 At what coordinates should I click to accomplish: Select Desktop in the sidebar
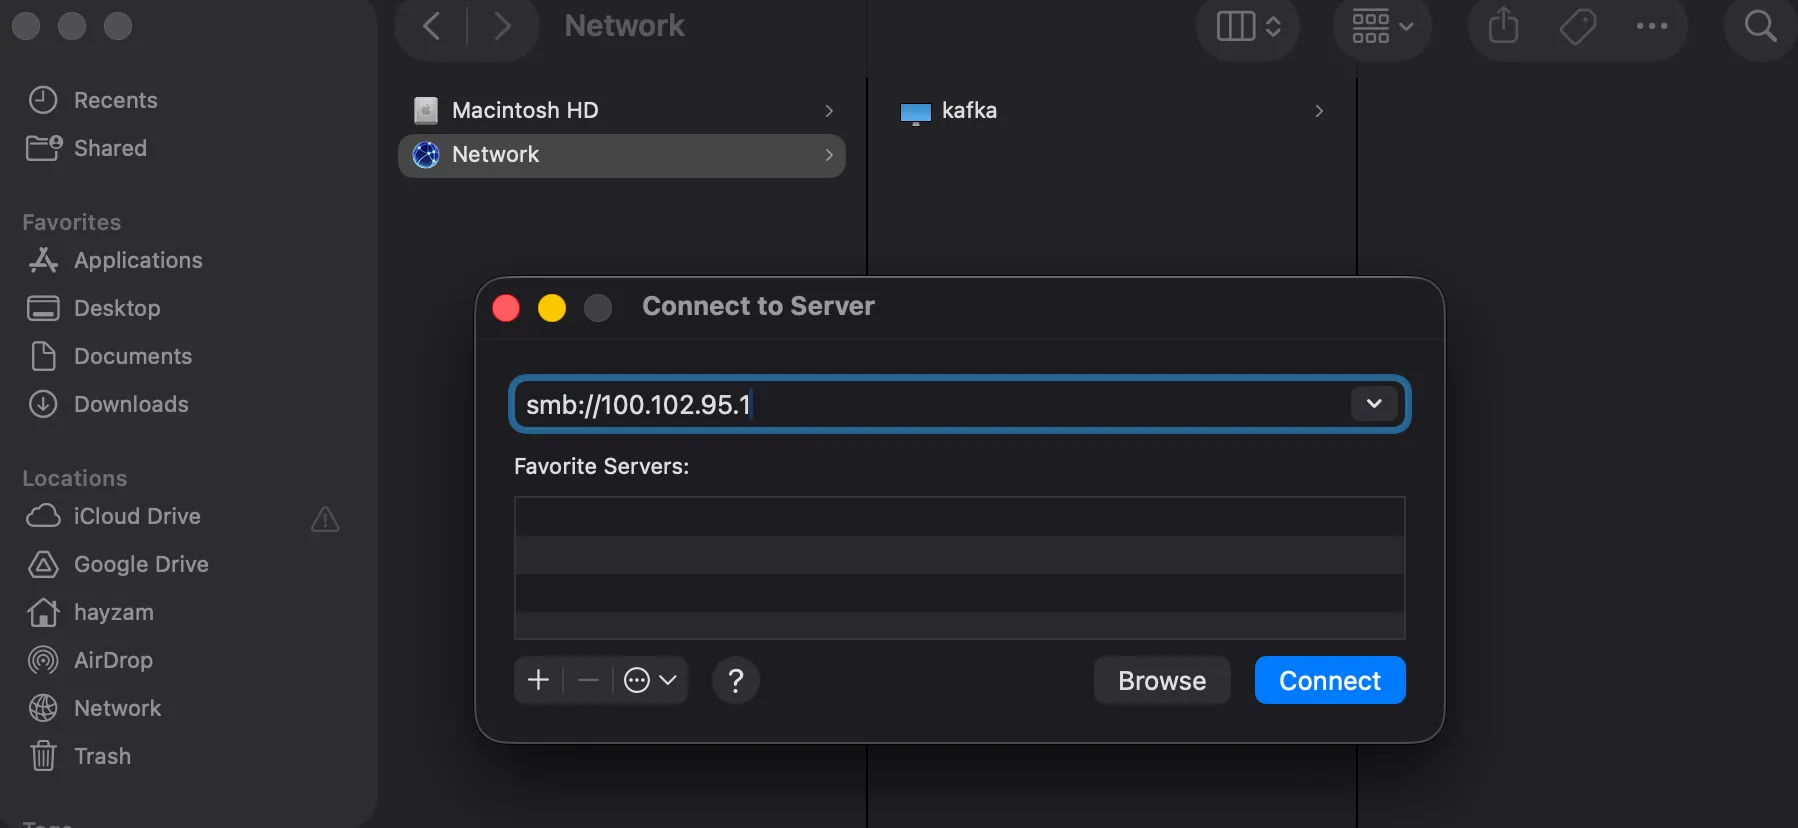click(x=94, y=308)
